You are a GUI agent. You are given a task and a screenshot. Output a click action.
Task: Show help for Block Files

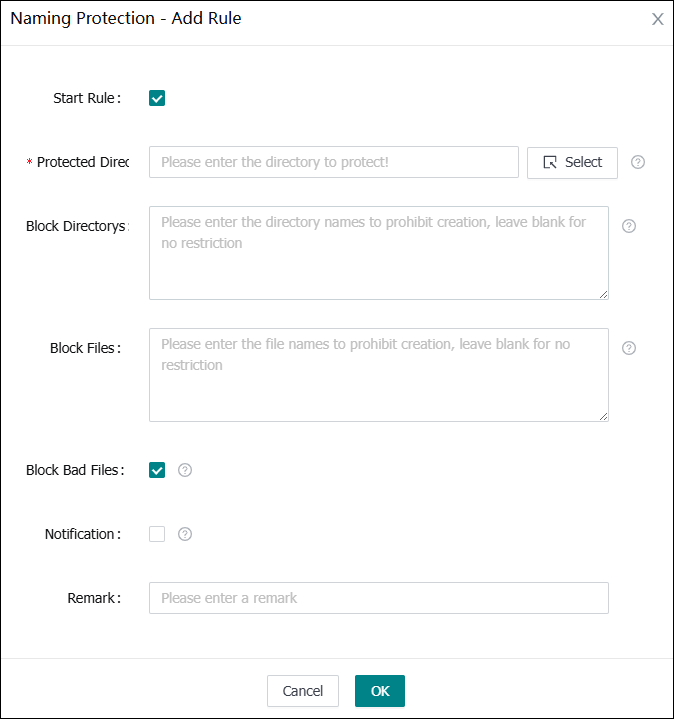(629, 348)
